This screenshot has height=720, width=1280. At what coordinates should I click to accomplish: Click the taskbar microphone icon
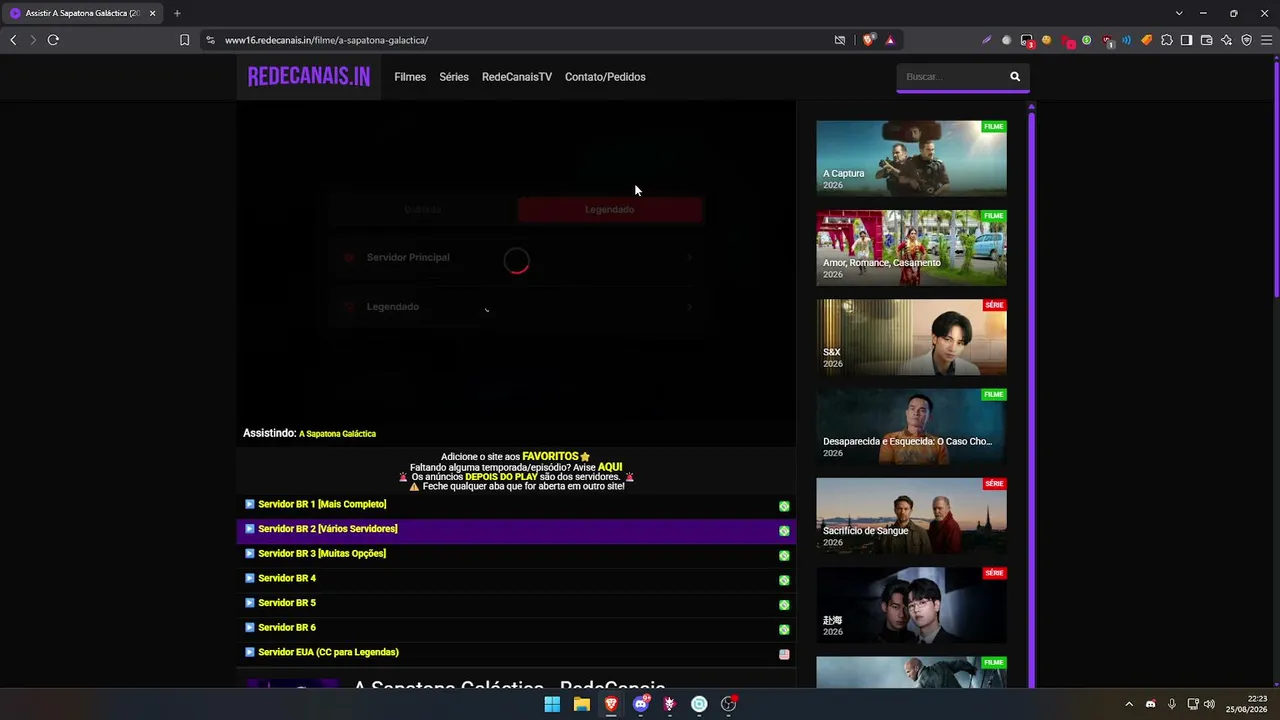point(1172,704)
